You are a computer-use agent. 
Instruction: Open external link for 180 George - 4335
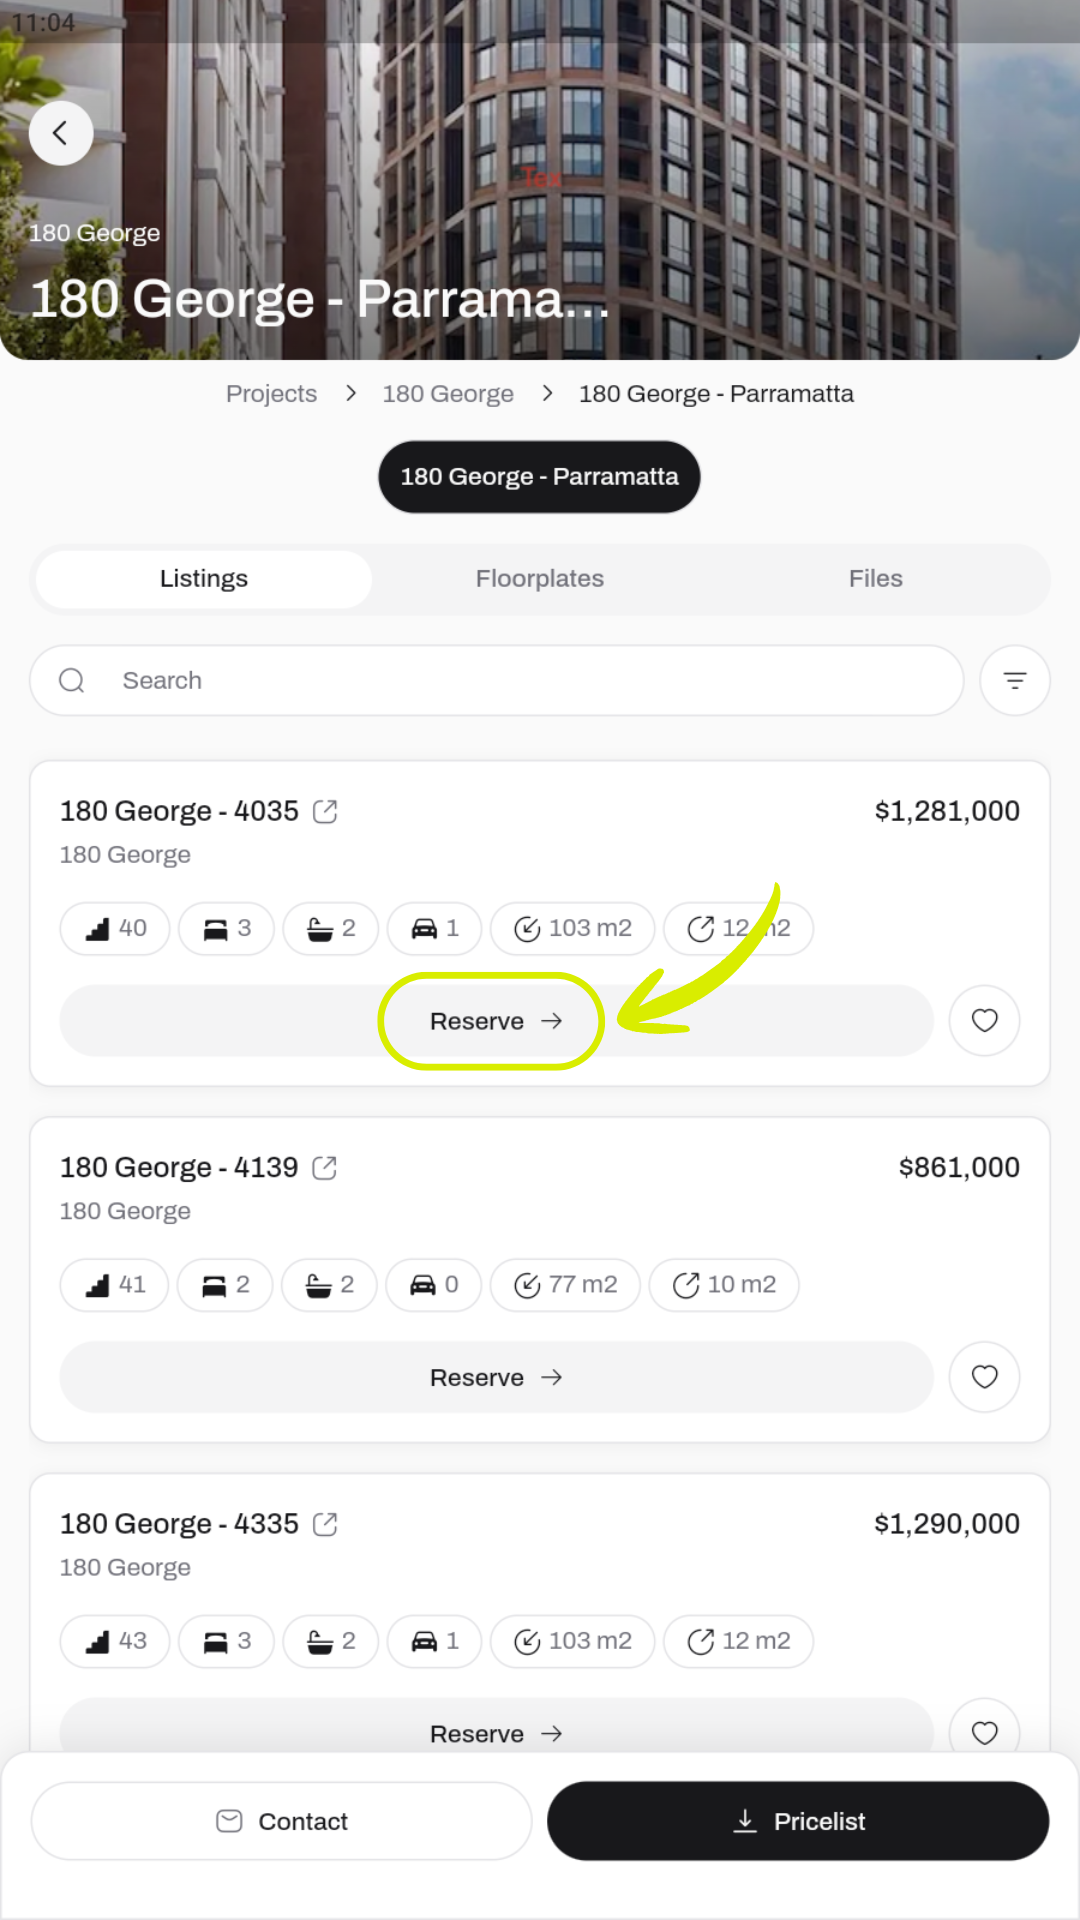[x=325, y=1524]
